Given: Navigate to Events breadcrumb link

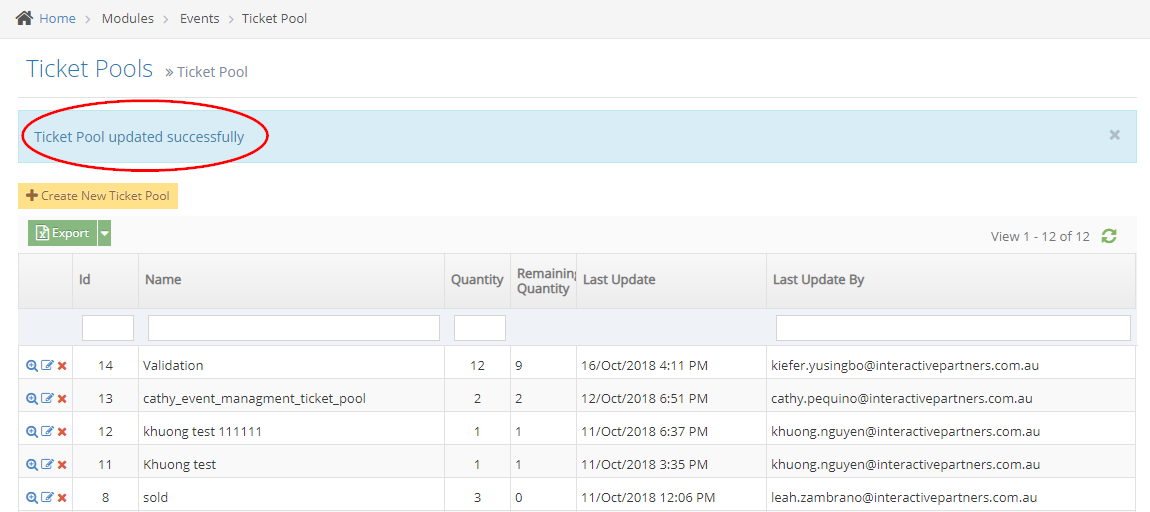Looking at the screenshot, I should pyautogui.click(x=201, y=19).
